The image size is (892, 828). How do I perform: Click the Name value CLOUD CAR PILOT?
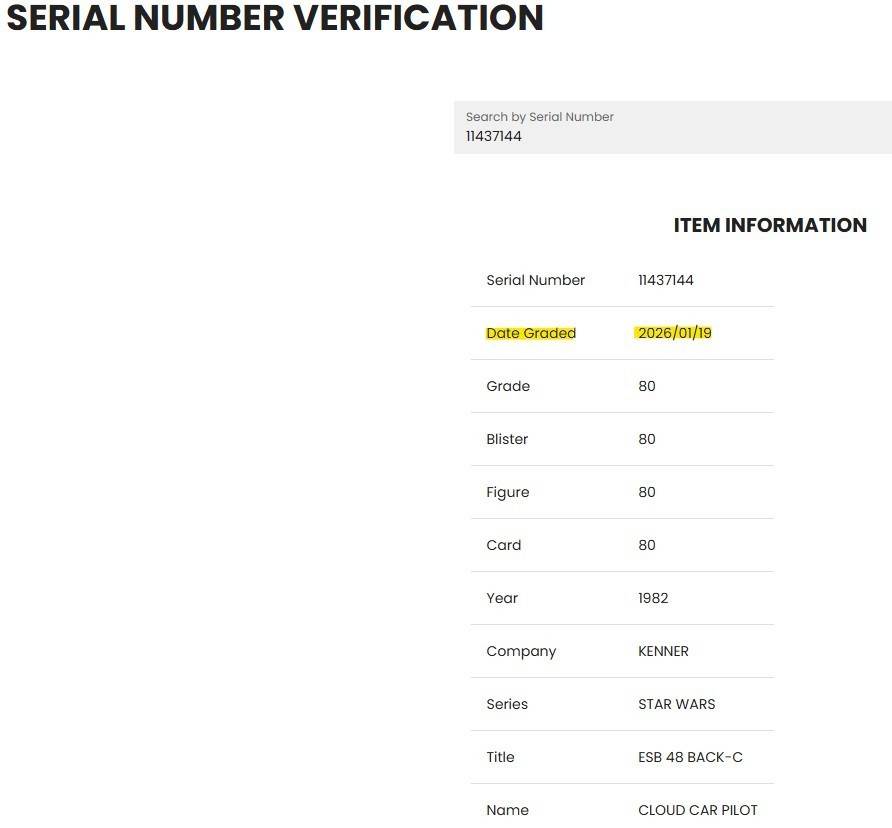697,810
